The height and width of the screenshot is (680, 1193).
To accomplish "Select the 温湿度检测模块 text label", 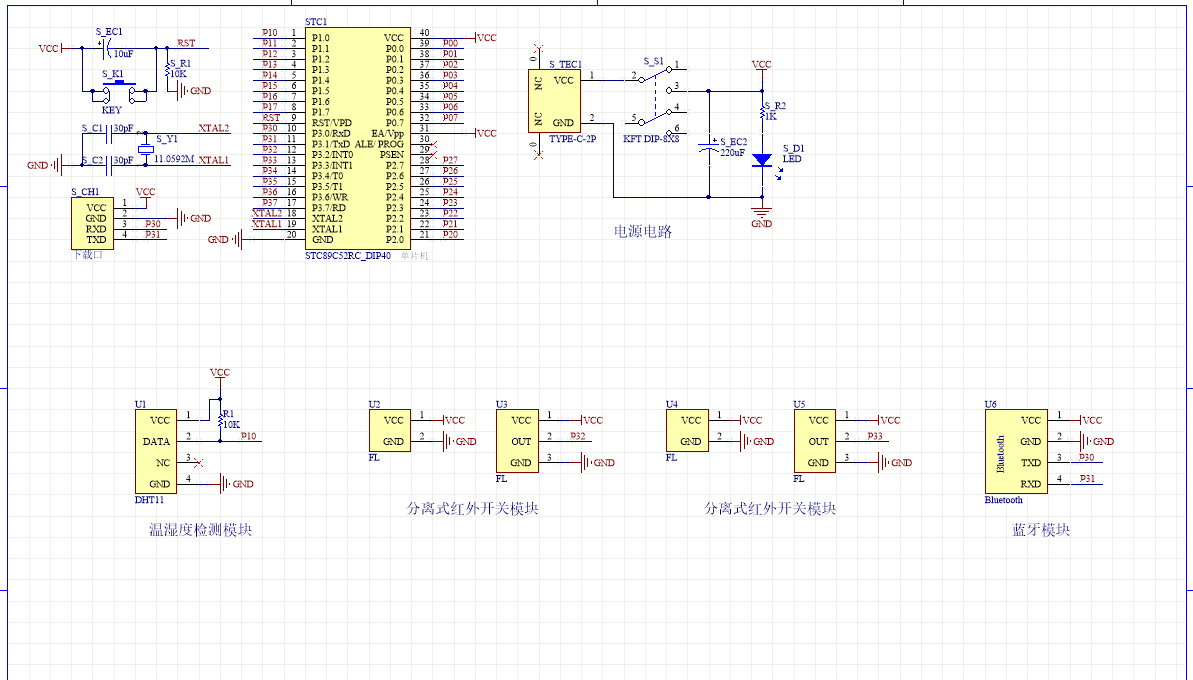I will click(x=200, y=530).
